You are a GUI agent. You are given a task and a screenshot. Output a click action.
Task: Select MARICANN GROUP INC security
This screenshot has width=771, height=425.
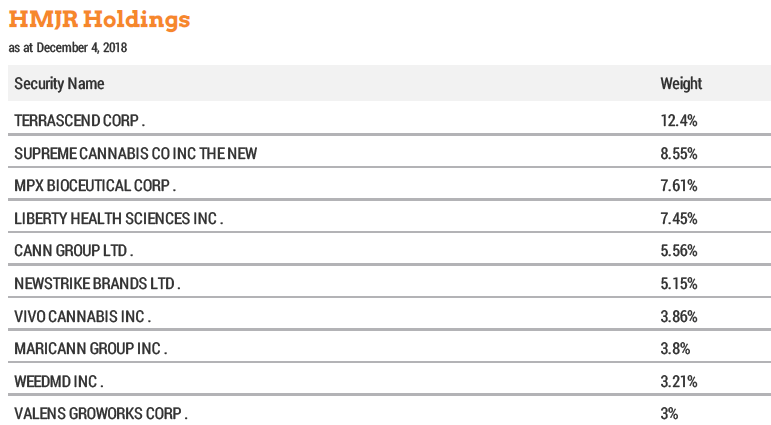pos(90,349)
